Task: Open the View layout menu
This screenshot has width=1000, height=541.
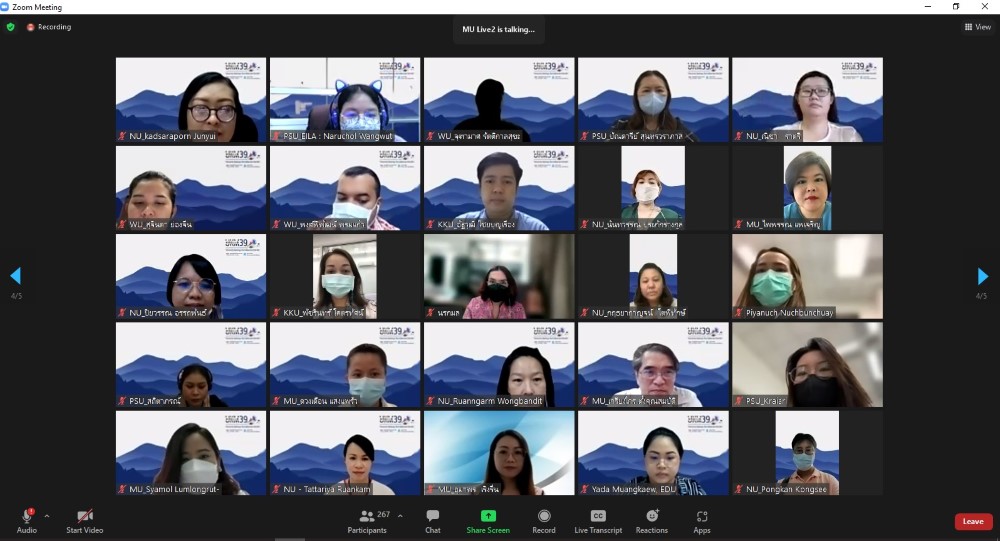Action: coord(977,27)
